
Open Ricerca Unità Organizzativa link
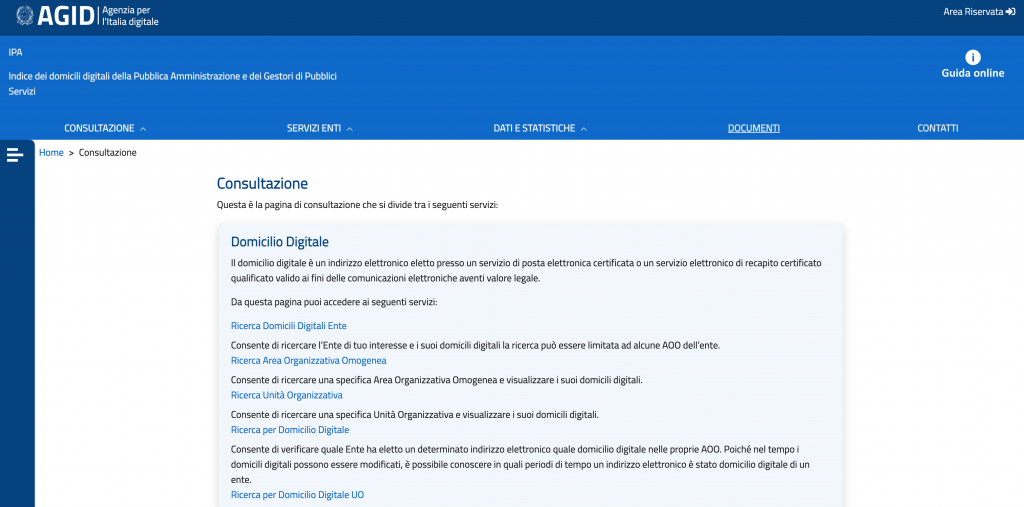pyautogui.click(x=286, y=395)
